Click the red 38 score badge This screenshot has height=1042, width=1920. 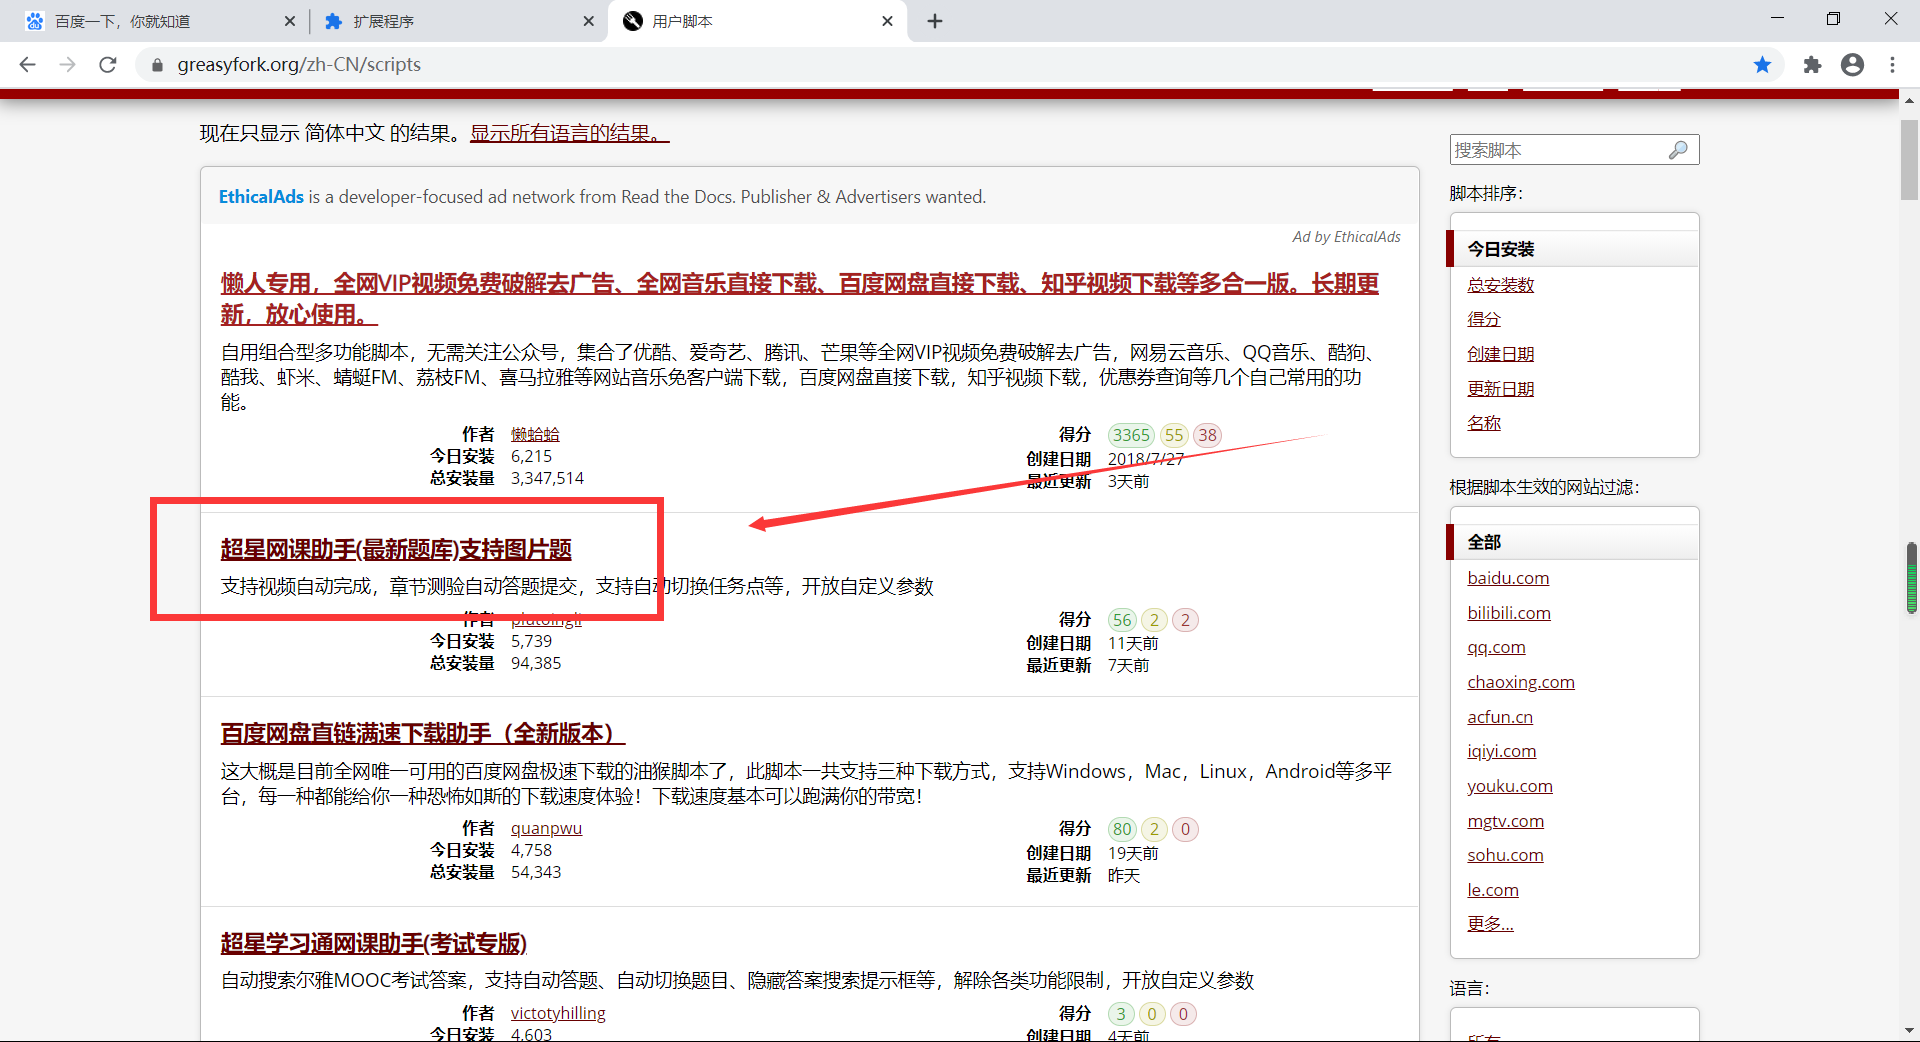tap(1208, 435)
